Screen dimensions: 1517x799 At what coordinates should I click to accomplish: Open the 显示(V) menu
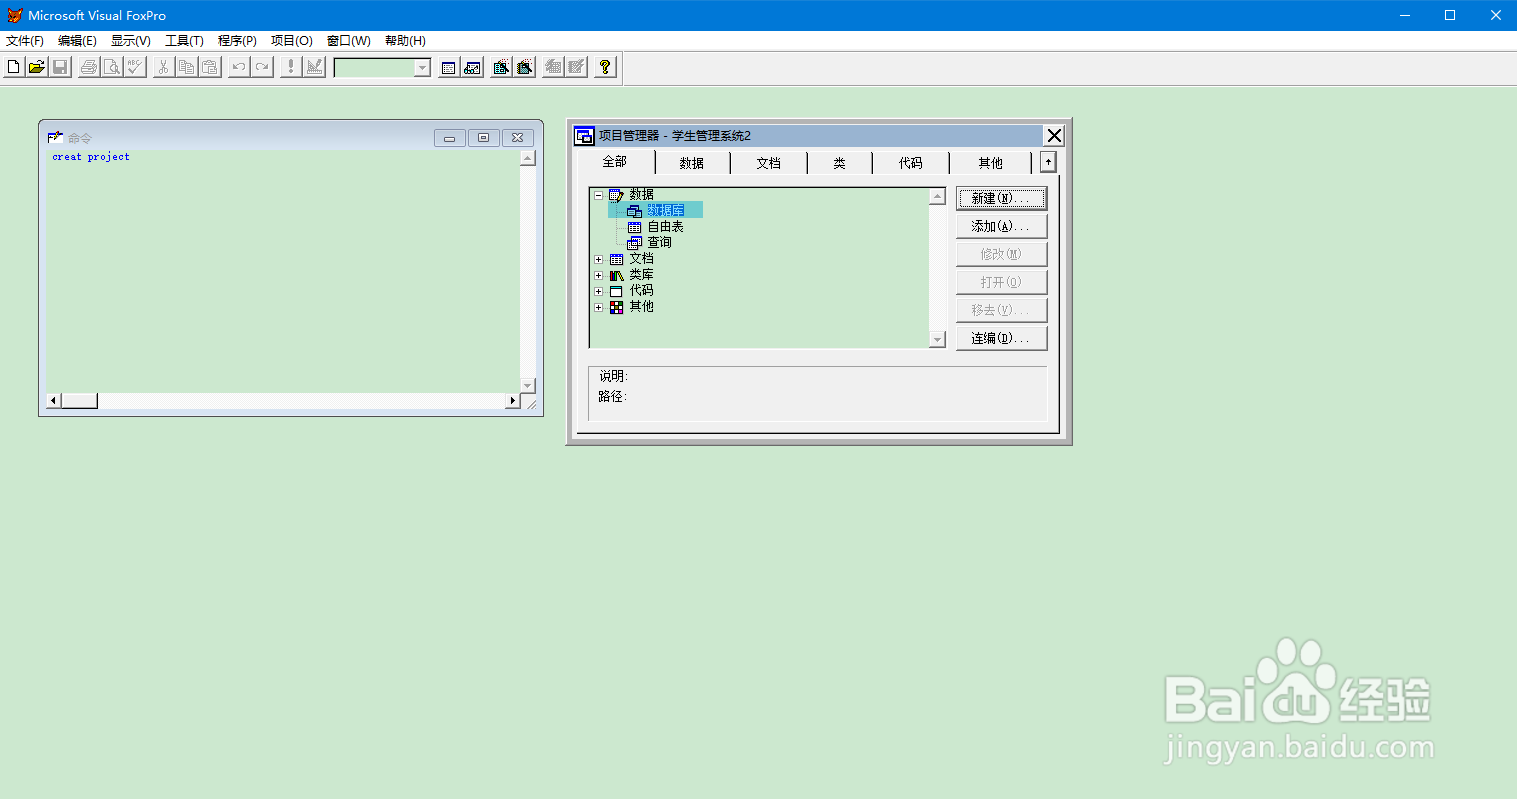pyautogui.click(x=131, y=41)
